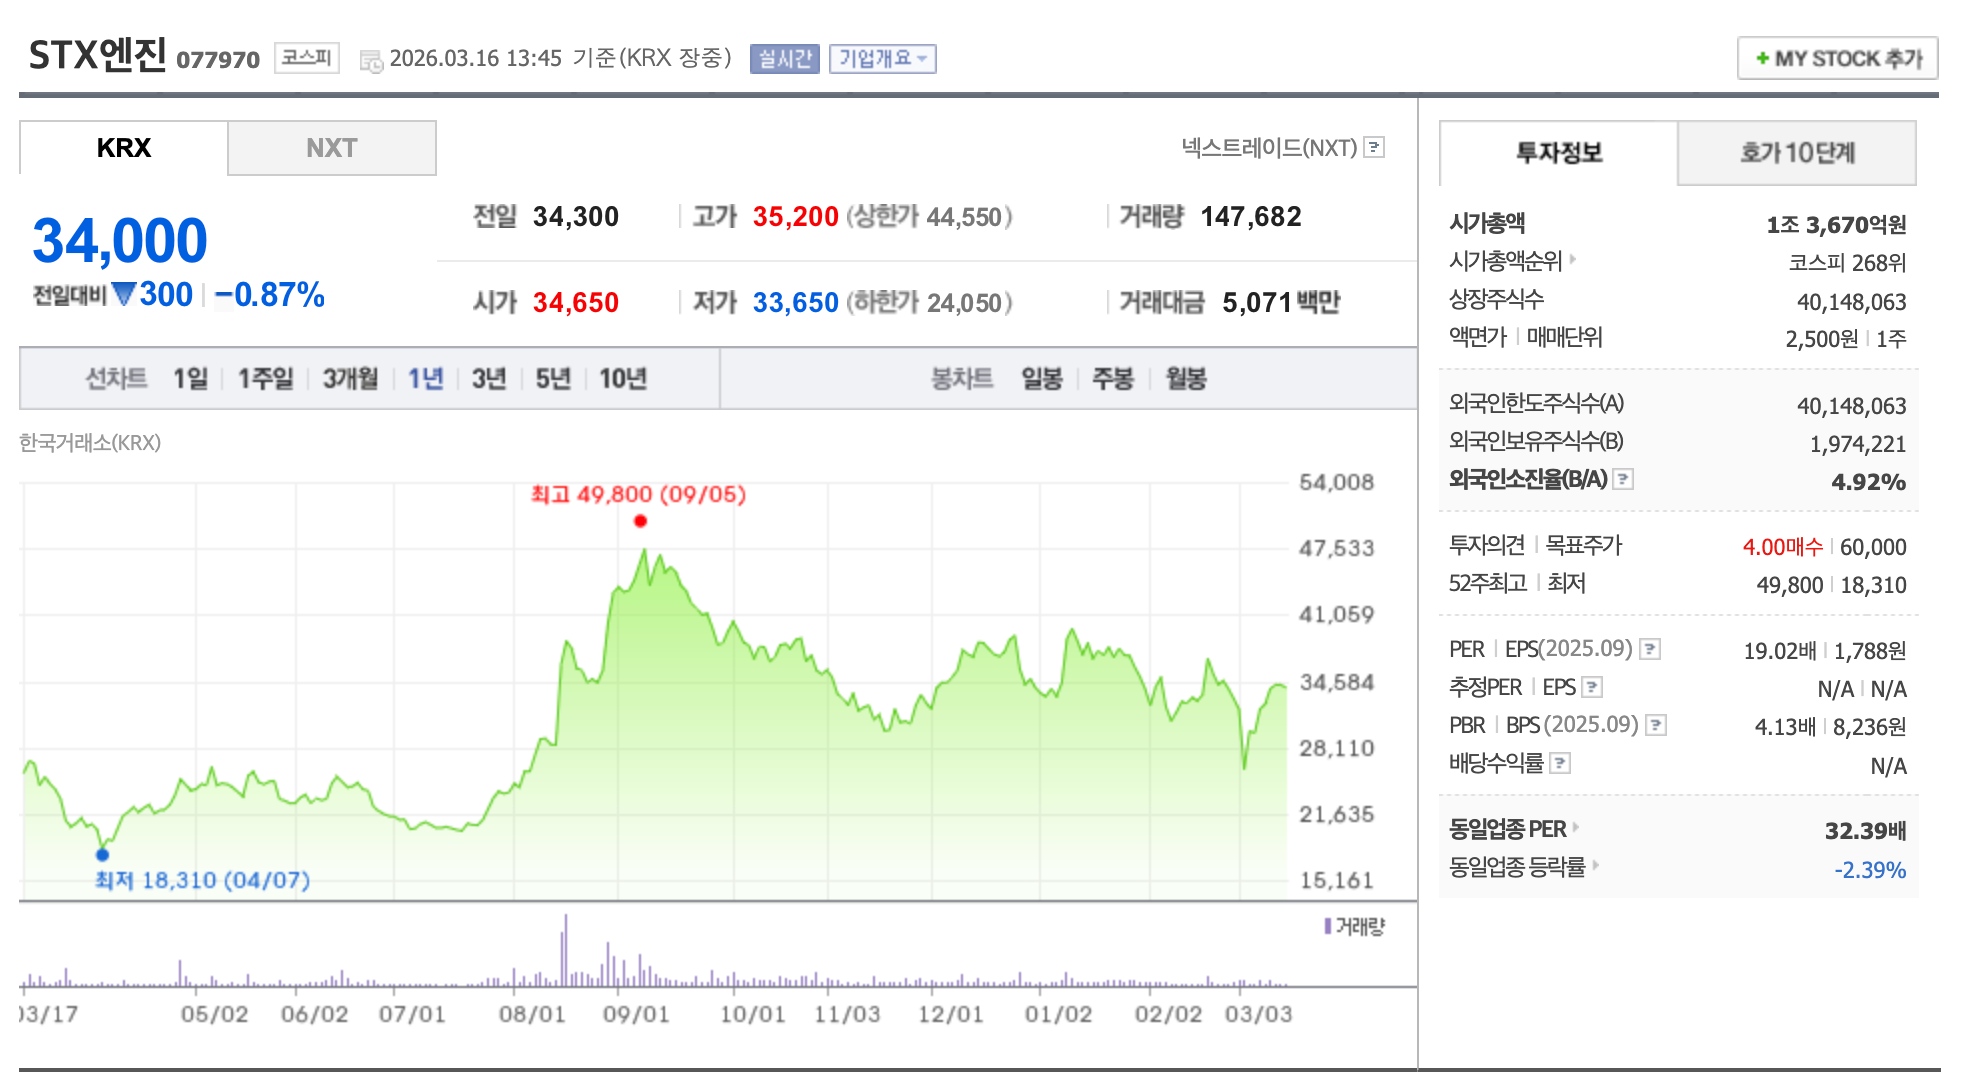Open the 추정PER EPS help icon
1972x1072 pixels.
[1593, 687]
